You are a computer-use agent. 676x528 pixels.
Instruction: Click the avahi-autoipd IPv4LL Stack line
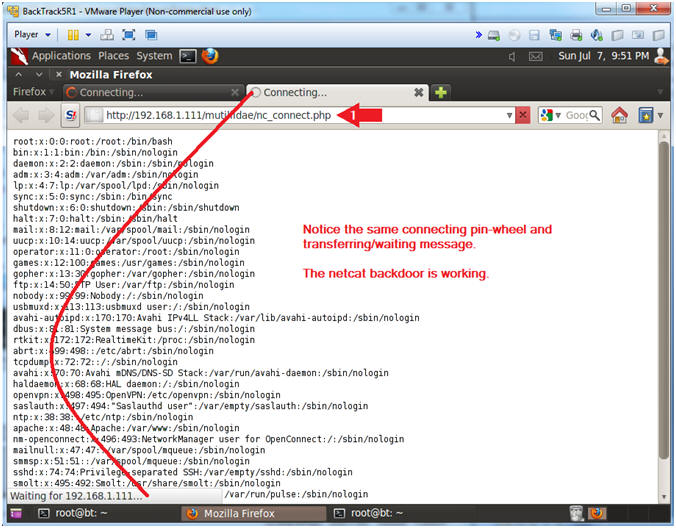(x=216, y=318)
